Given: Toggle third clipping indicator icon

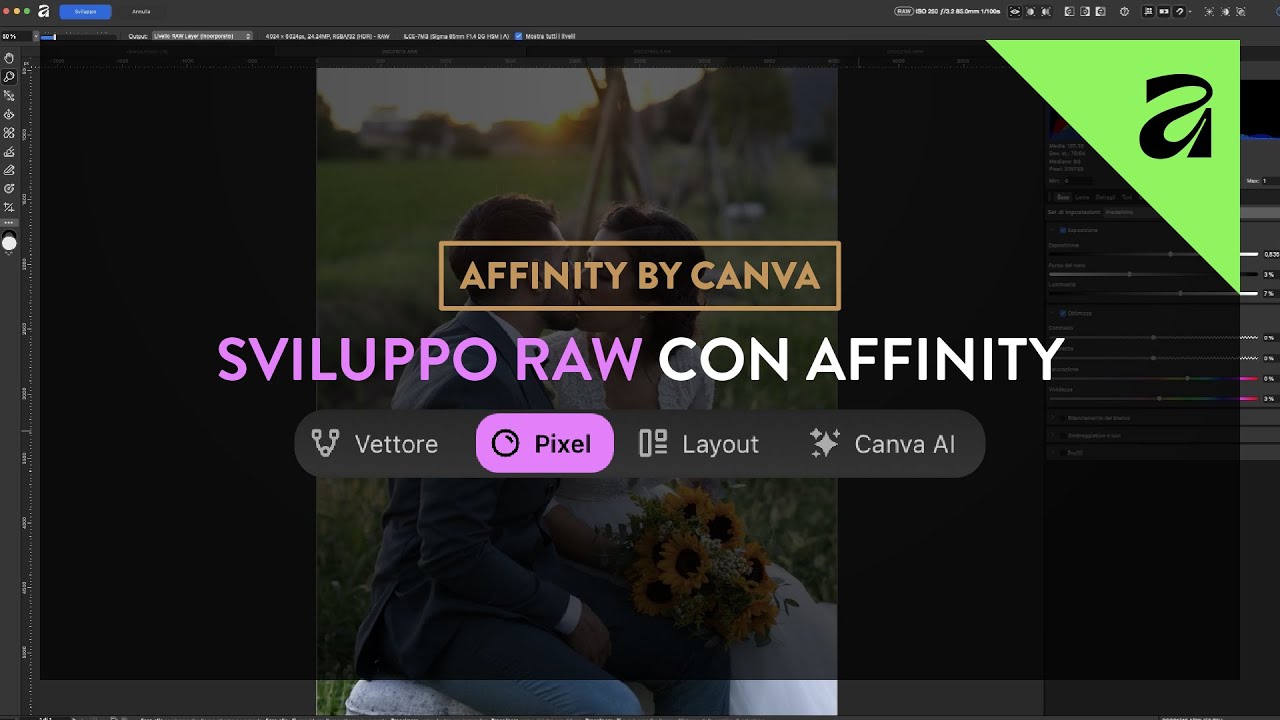Looking at the screenshot, I should click(1101, 11).
